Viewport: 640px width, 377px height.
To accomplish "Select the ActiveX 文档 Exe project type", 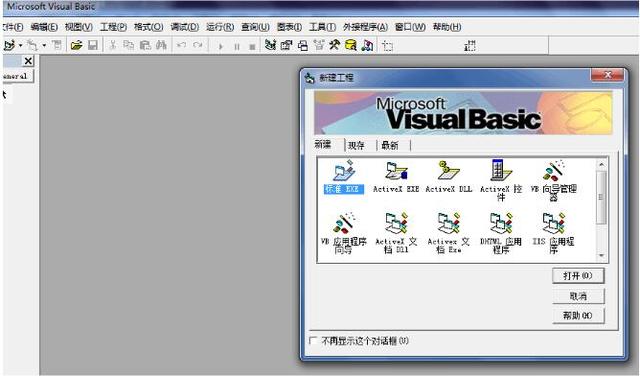I will click(449, 233).
